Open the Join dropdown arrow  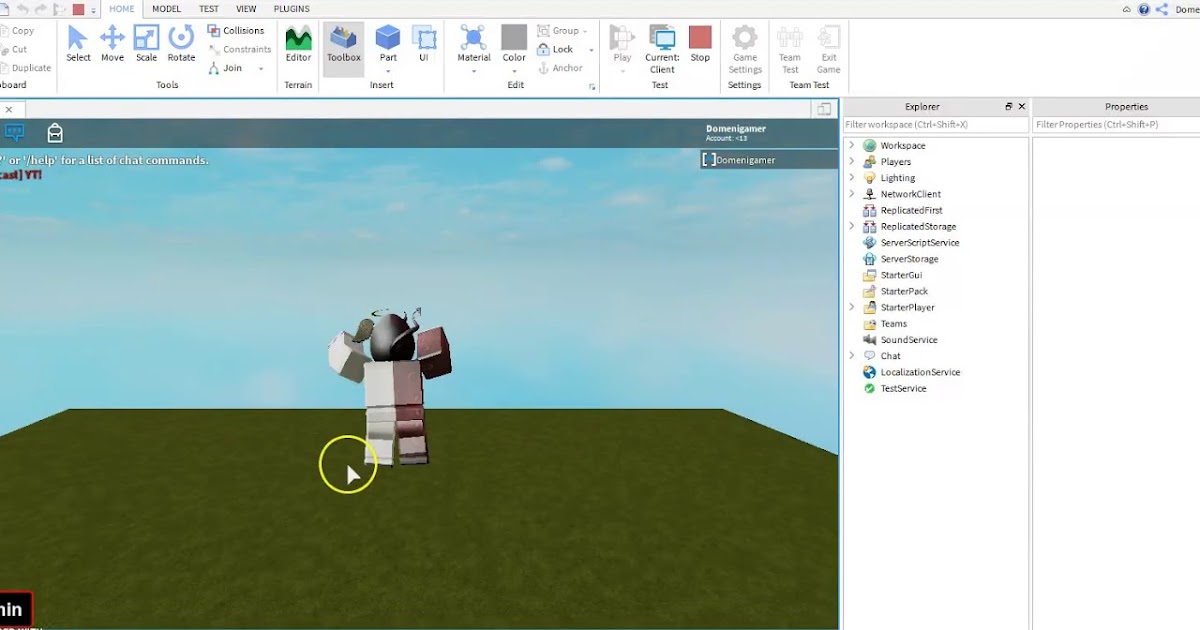coord(261,69)
